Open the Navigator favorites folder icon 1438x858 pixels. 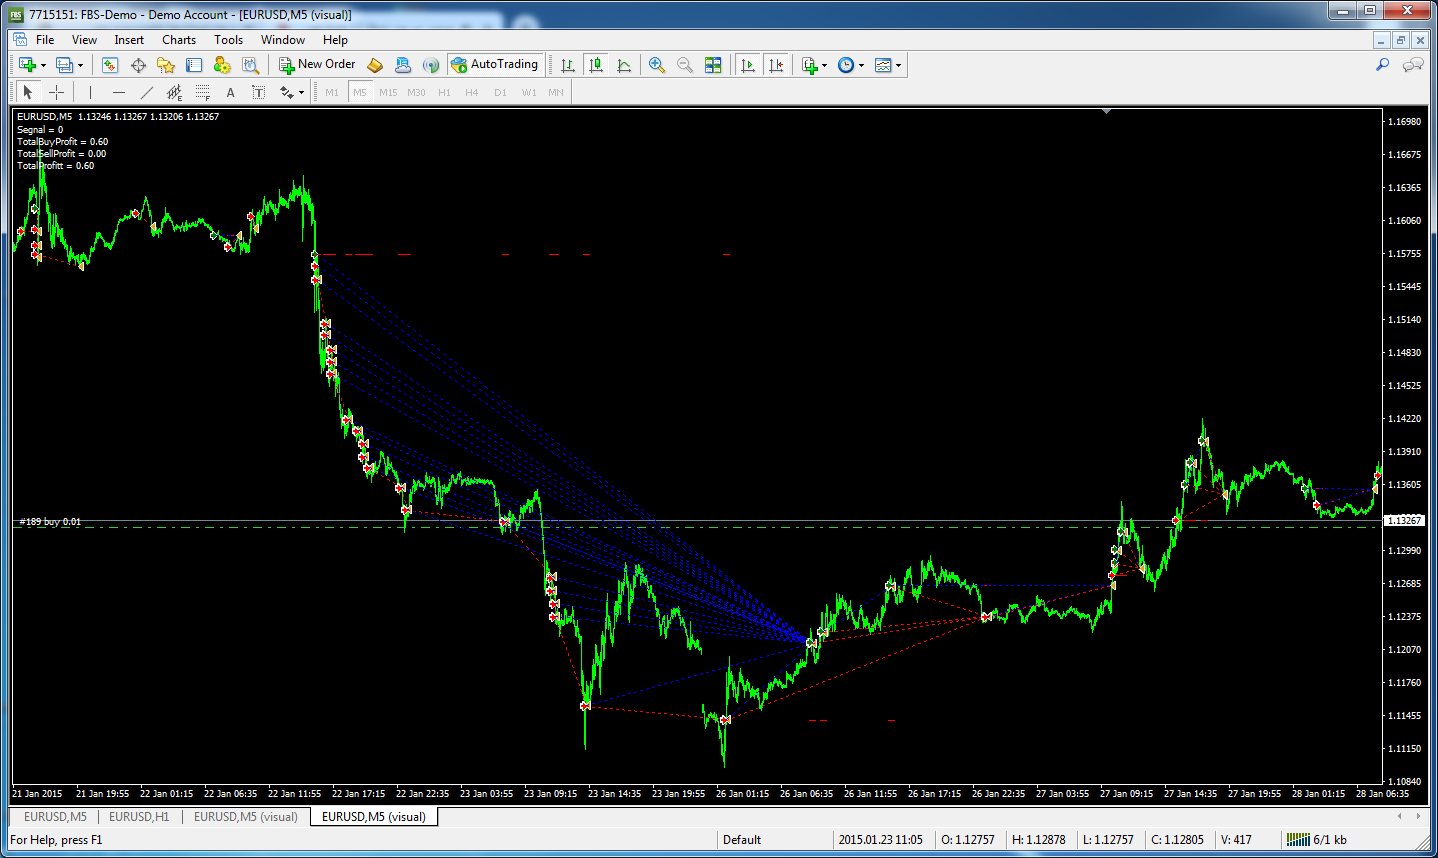pos(166,65)
